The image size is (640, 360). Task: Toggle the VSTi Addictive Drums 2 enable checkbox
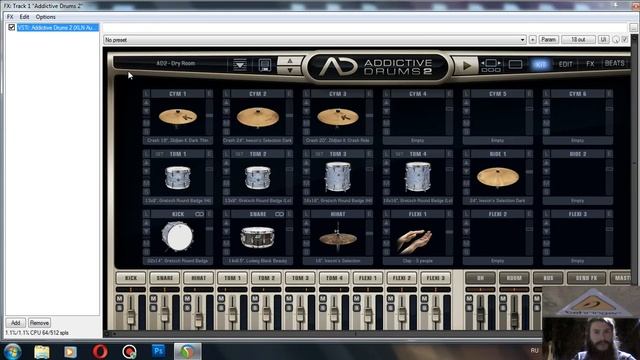11,27
